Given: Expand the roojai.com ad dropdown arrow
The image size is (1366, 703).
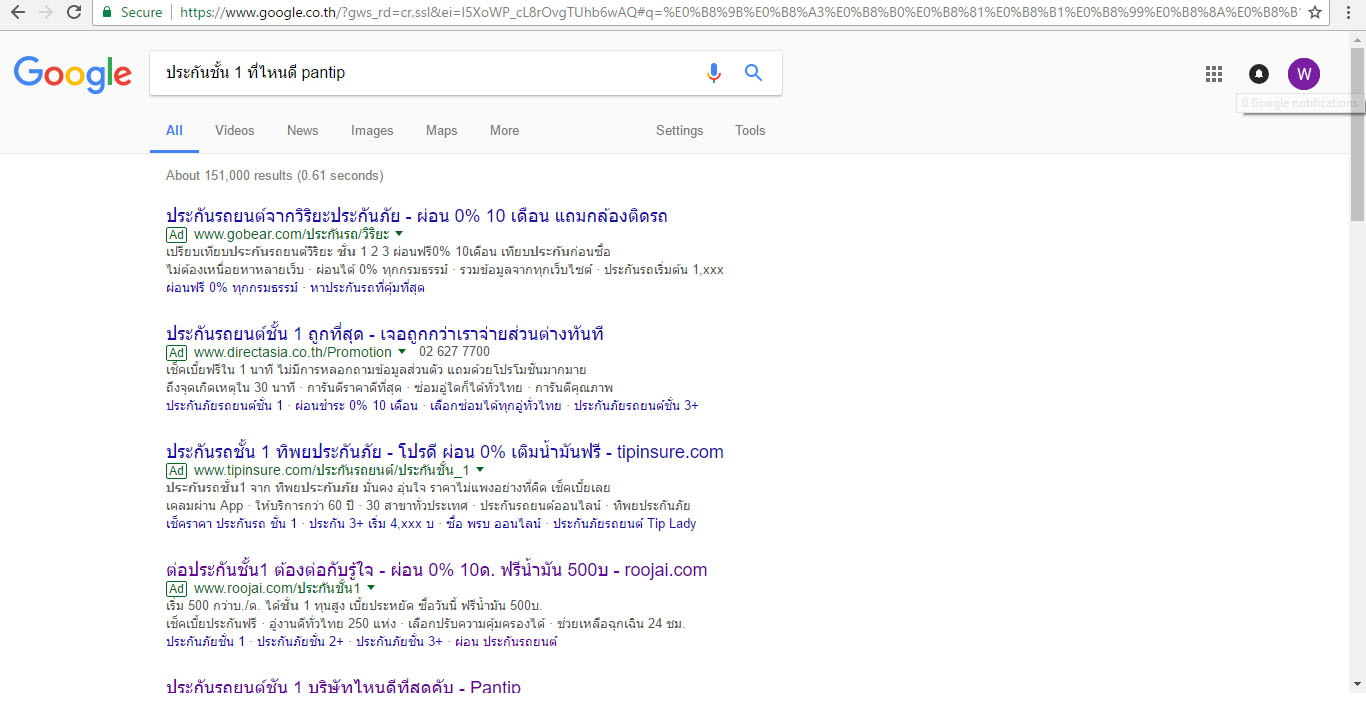Looking at the screenshot, I should (371, 588).
